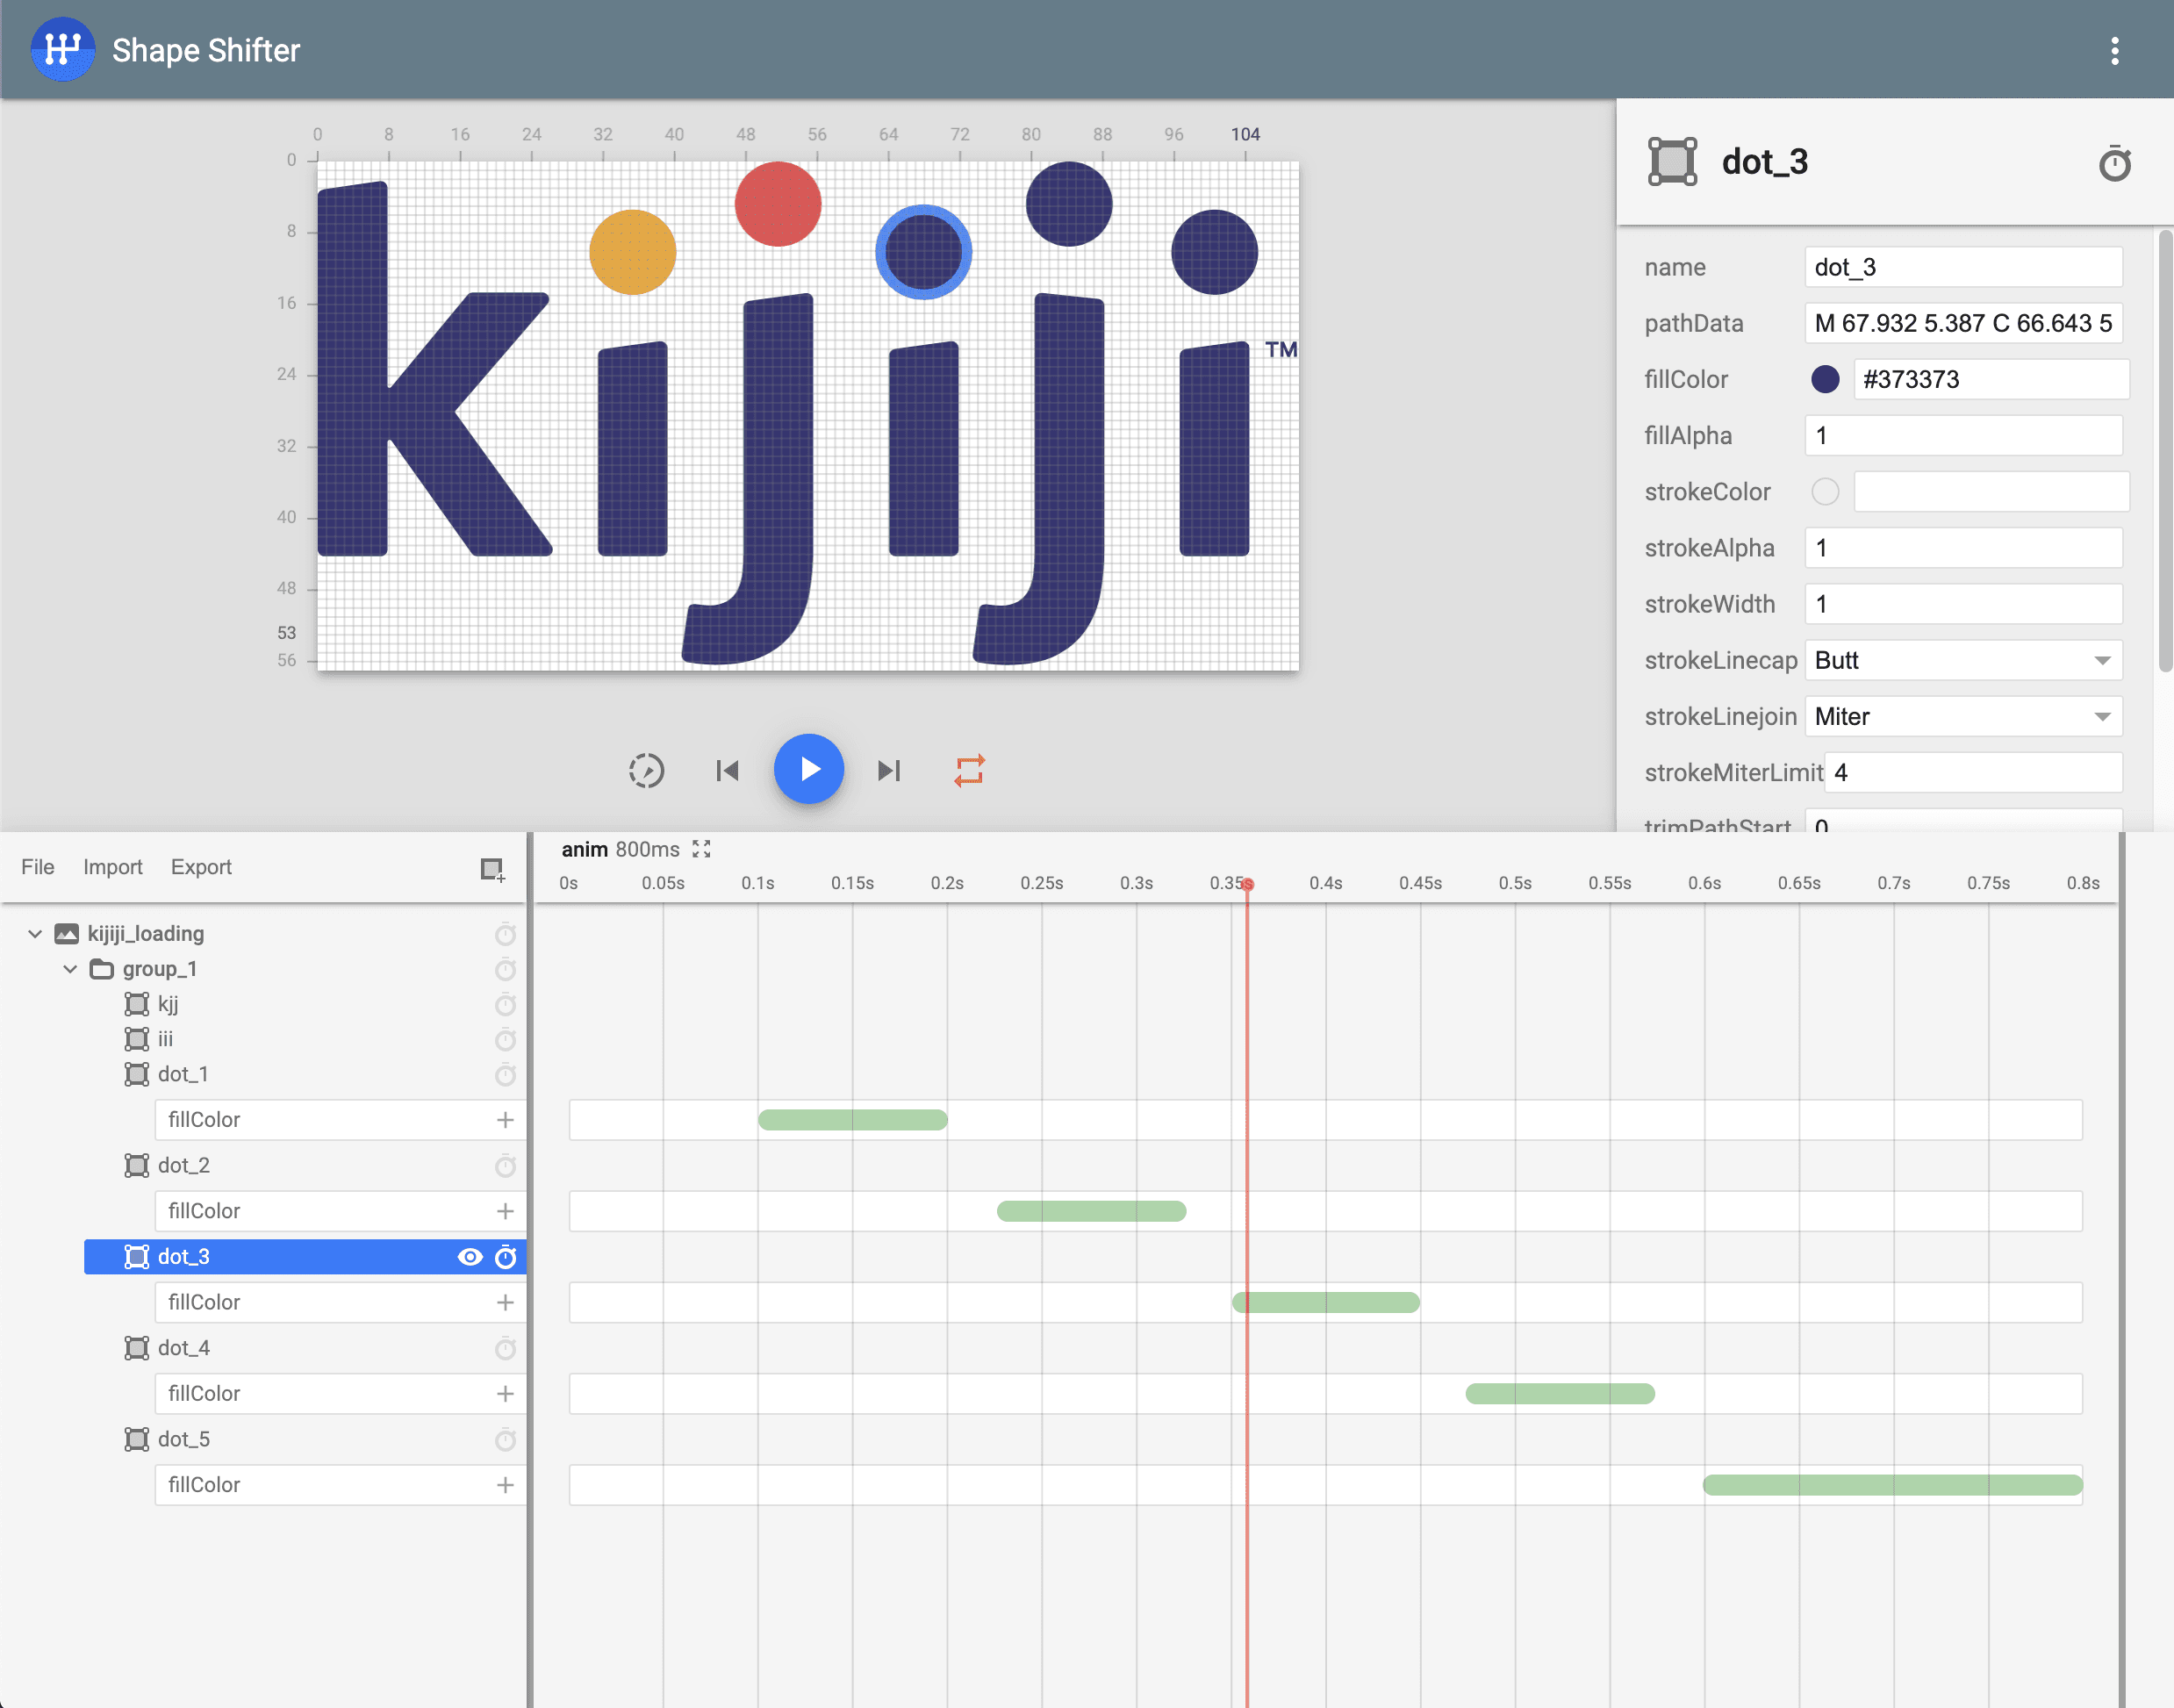This screenshot has width=2174, height=1708.
Task: Add fillColor animation block for dot_1
Action: tap(505, 1120)
